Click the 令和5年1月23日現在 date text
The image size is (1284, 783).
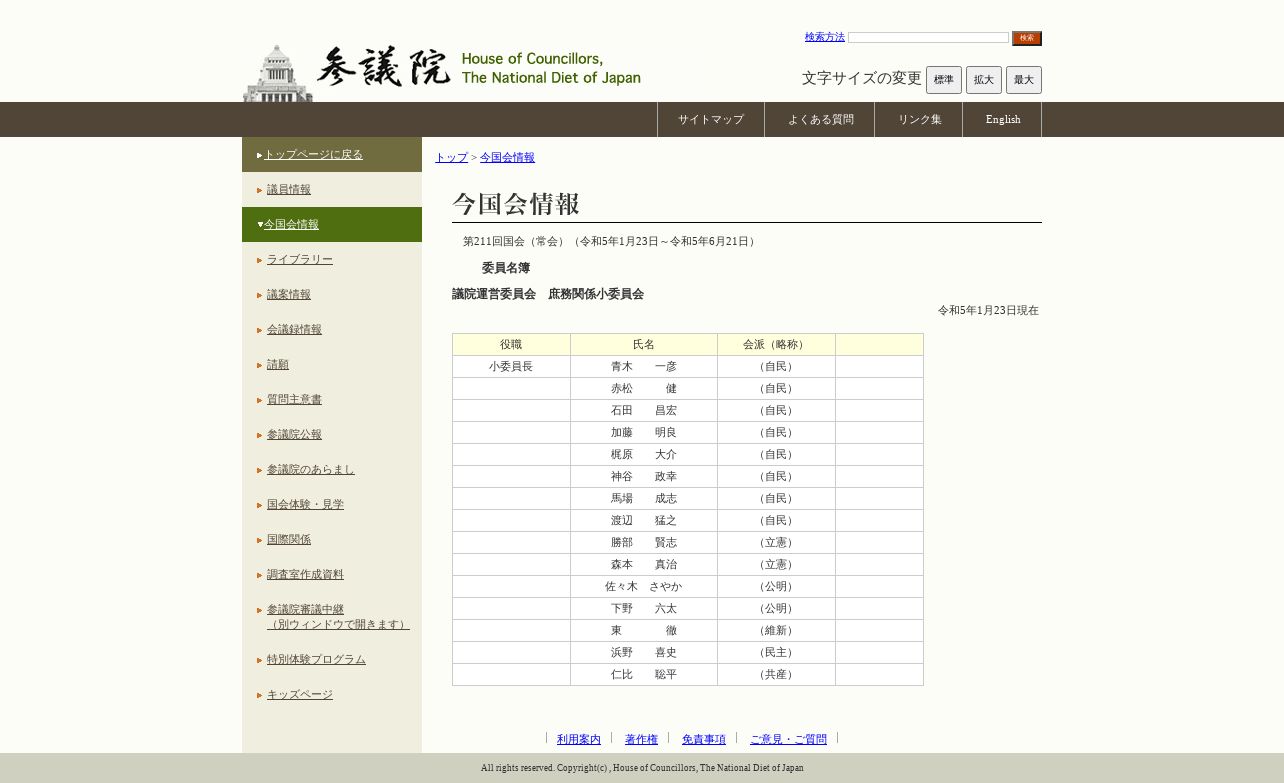pos(988,311)
